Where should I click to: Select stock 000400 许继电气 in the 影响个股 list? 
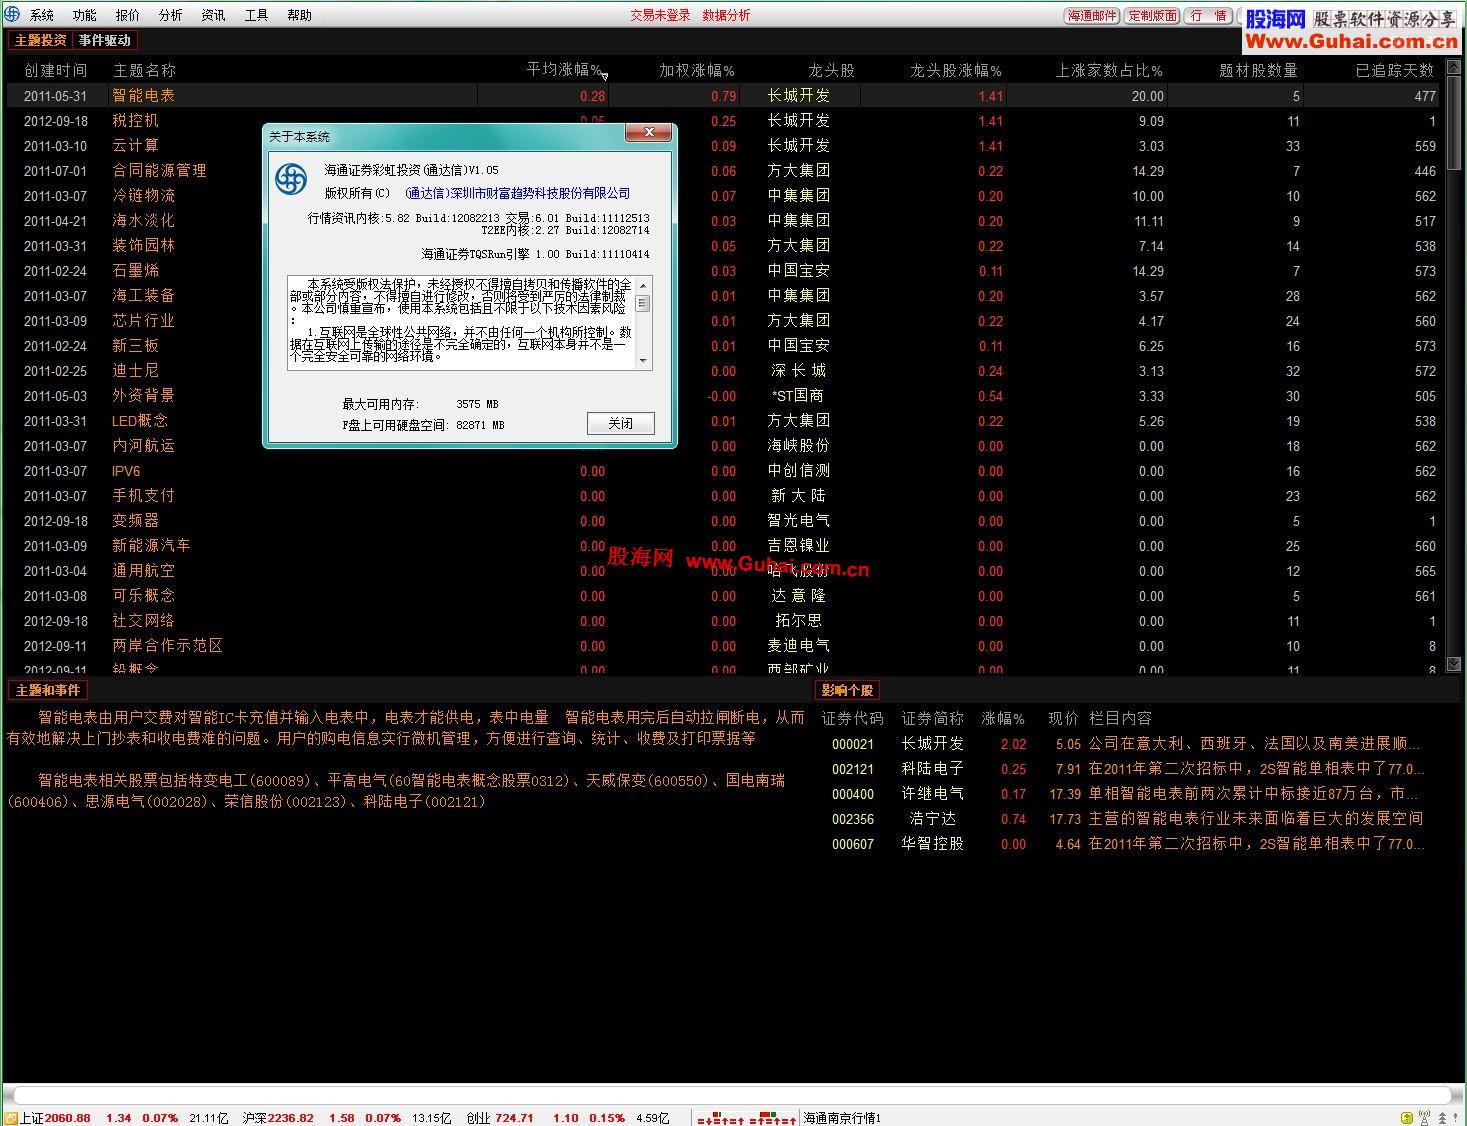[1127, 794]
